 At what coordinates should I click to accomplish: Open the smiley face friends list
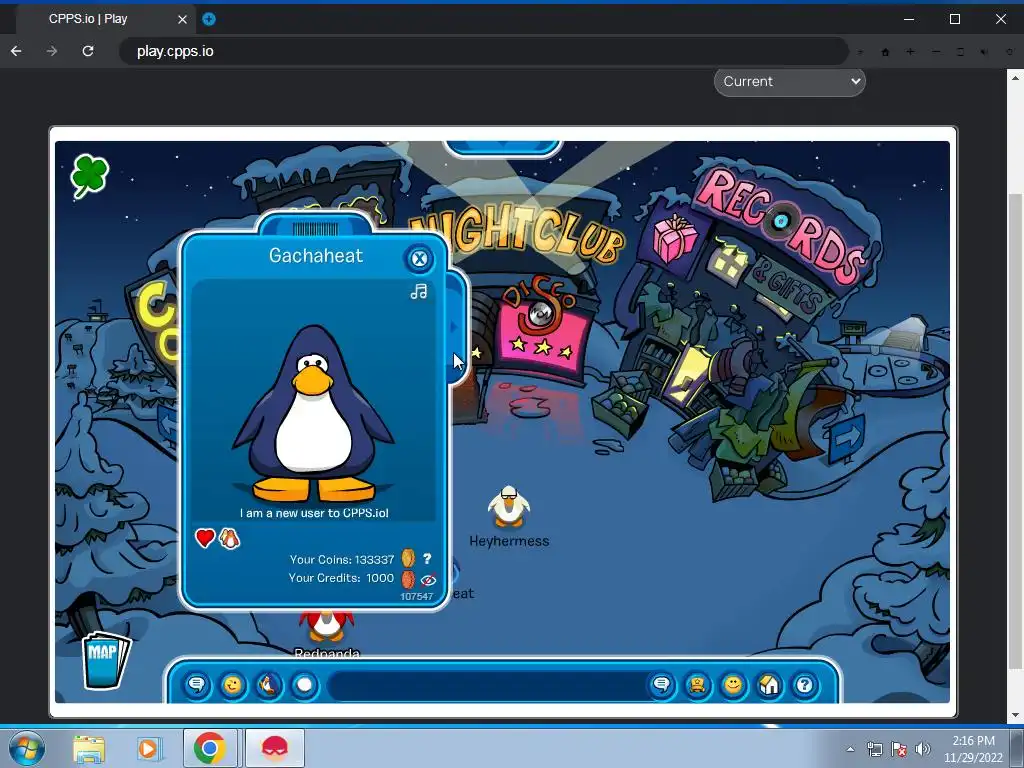point(733,685)
